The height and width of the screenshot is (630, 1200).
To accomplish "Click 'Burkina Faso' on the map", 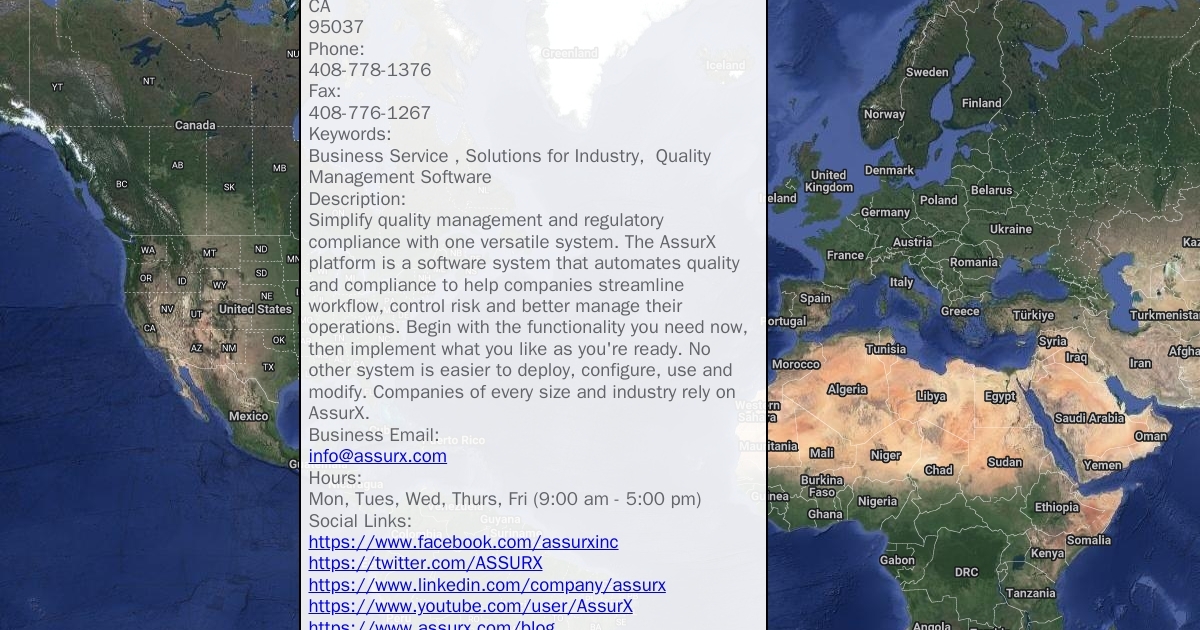I will click(x=822, y=486).
